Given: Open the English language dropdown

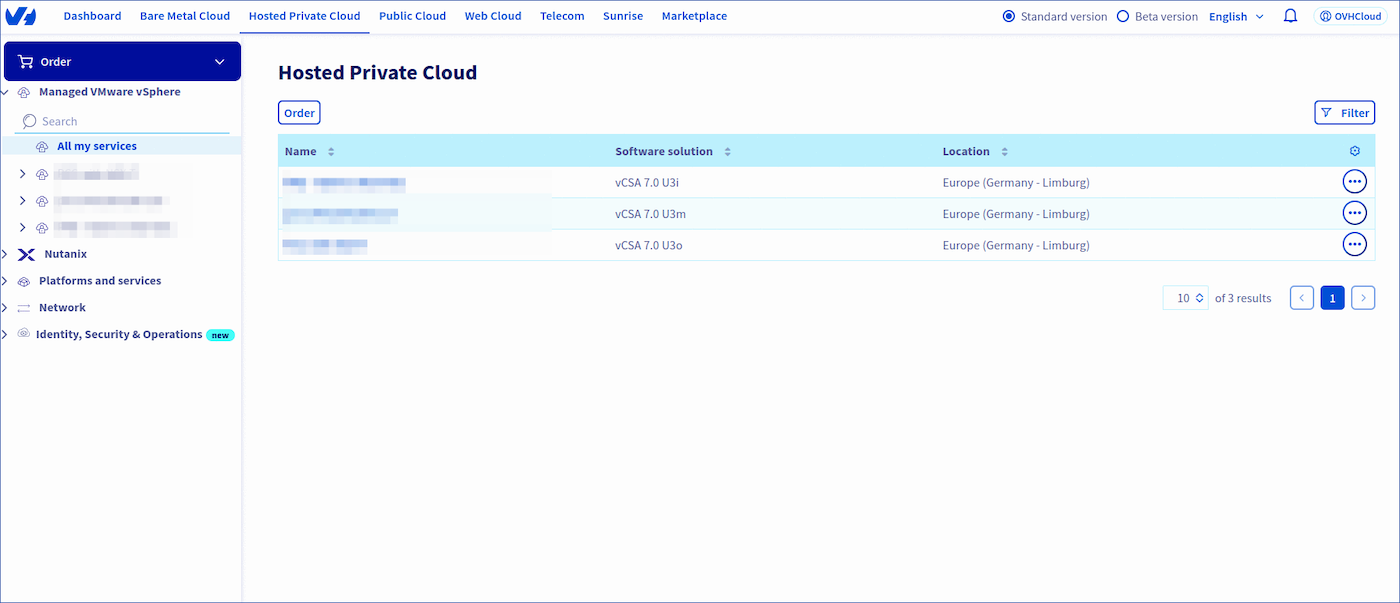Looking at the screenshot, I should 1236,16.
